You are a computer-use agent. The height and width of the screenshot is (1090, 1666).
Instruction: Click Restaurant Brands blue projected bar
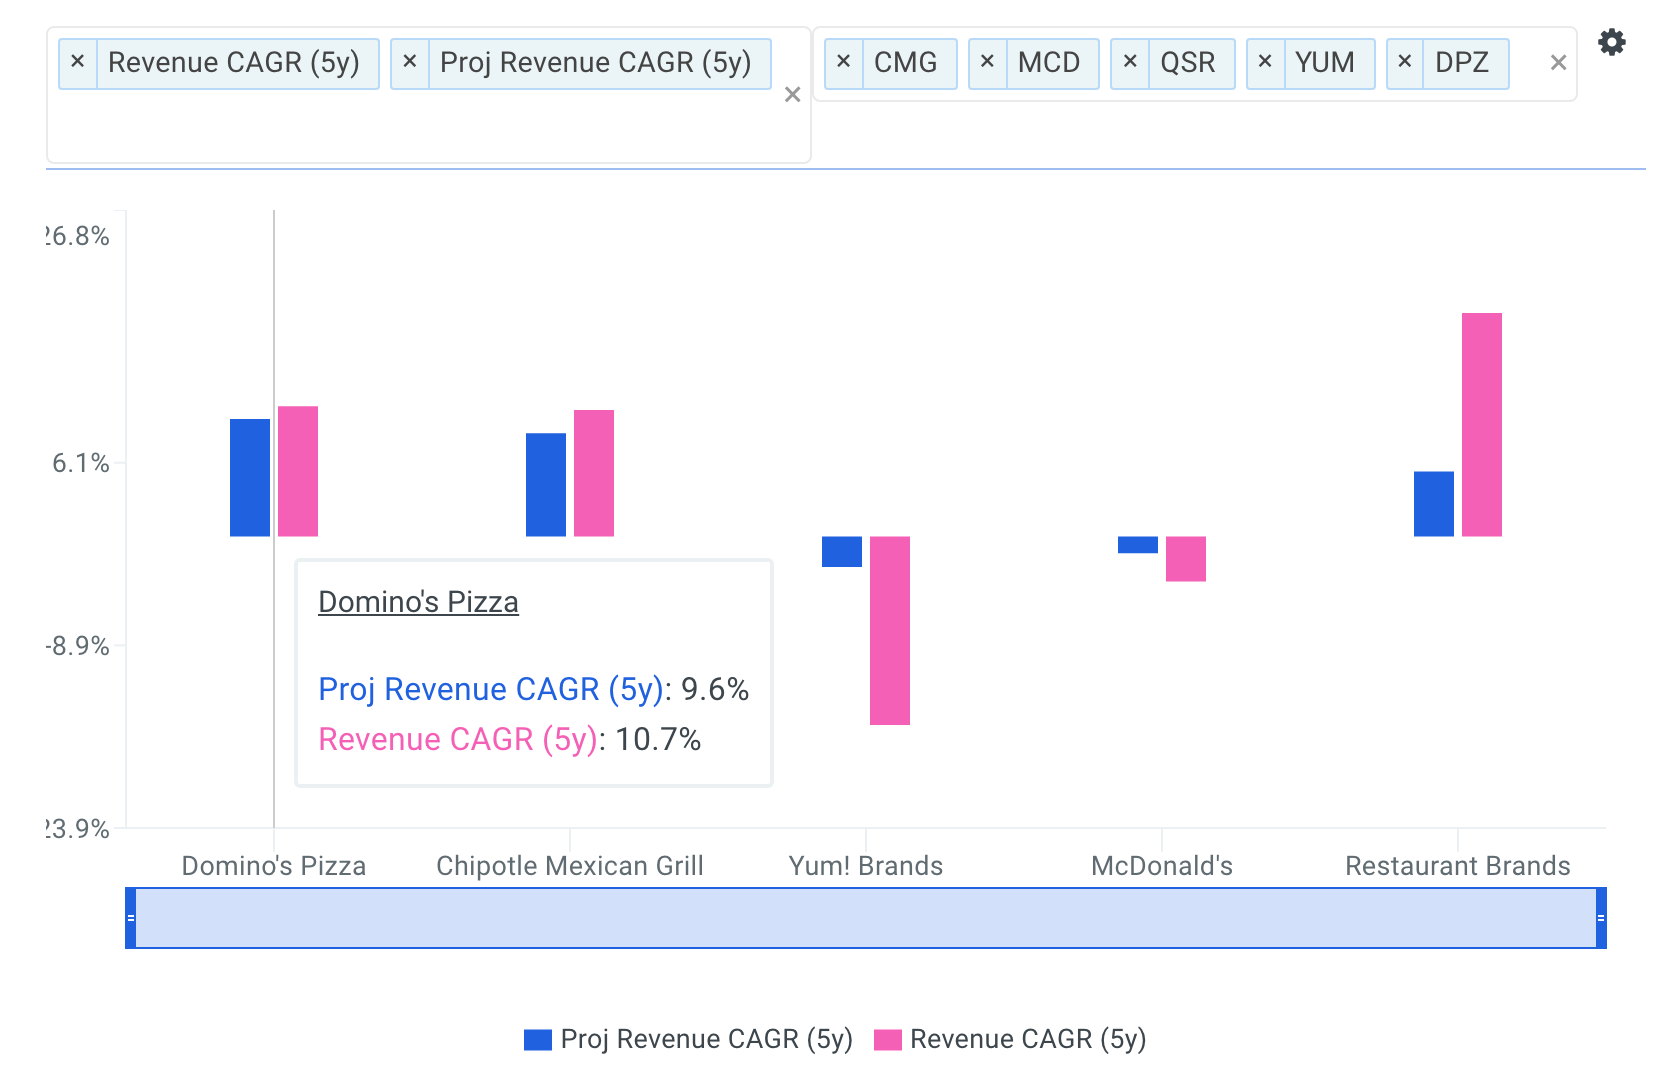(x=1434, y=504)
